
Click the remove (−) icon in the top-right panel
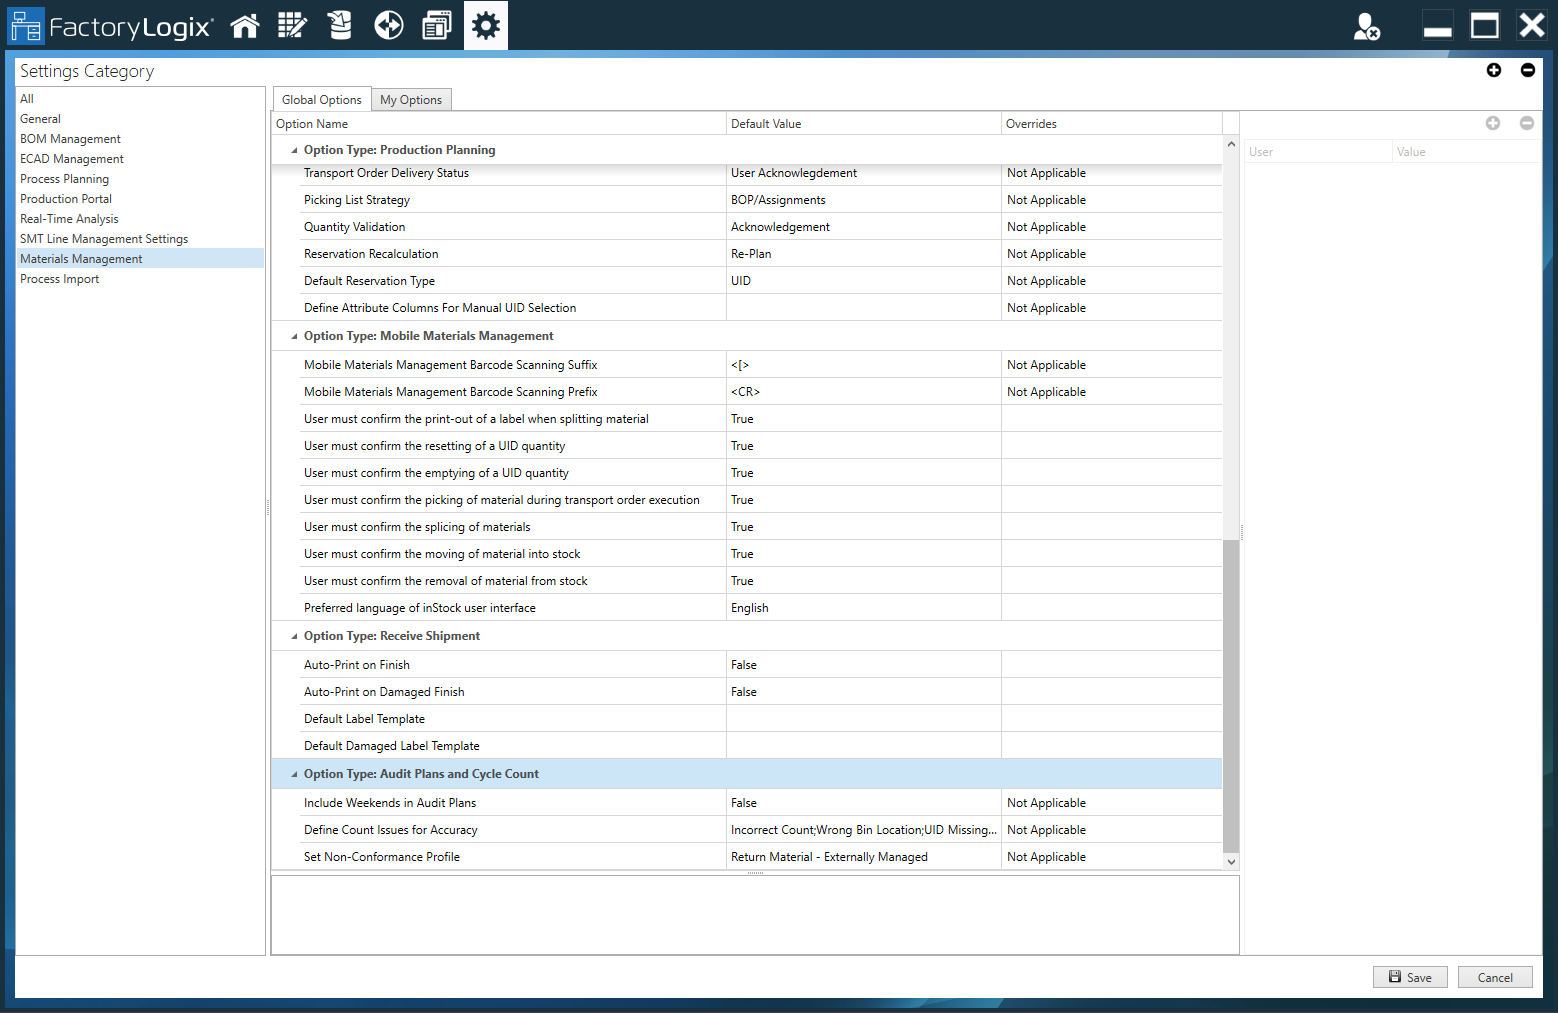click(1528, 70)
